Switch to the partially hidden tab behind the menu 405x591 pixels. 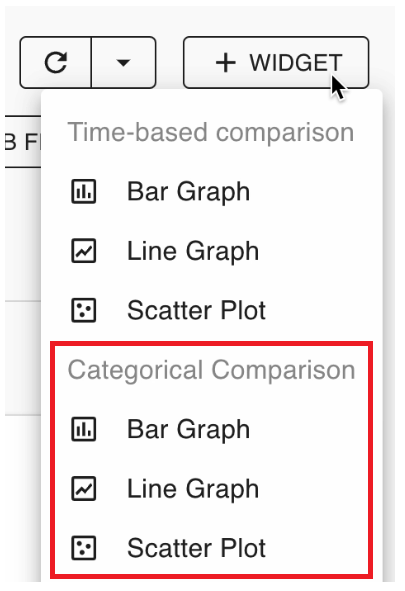(x=23, y=142)
